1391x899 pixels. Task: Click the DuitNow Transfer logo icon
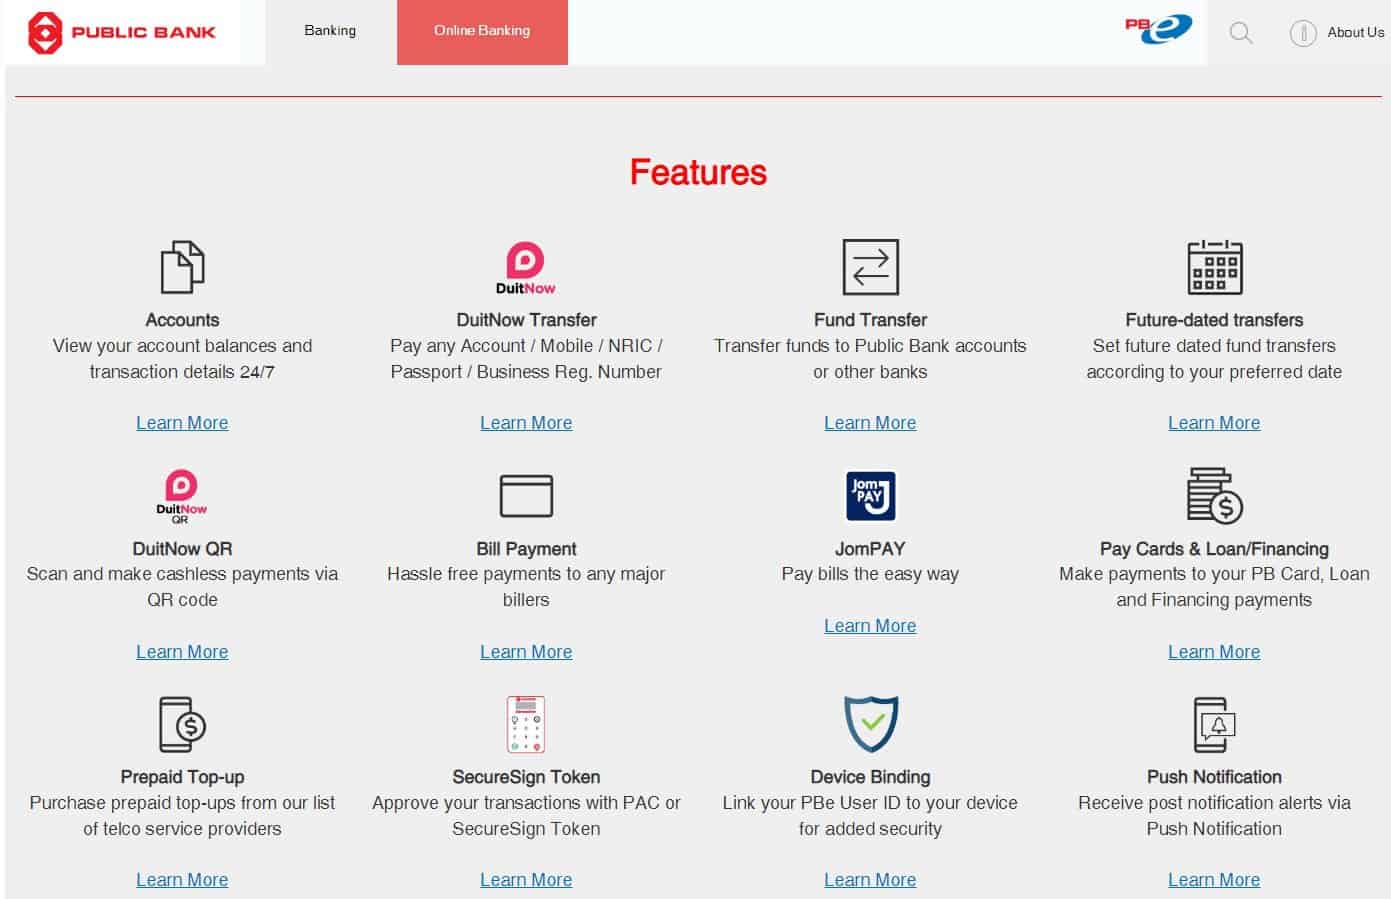pyautogui.click(x=526, y=268)
